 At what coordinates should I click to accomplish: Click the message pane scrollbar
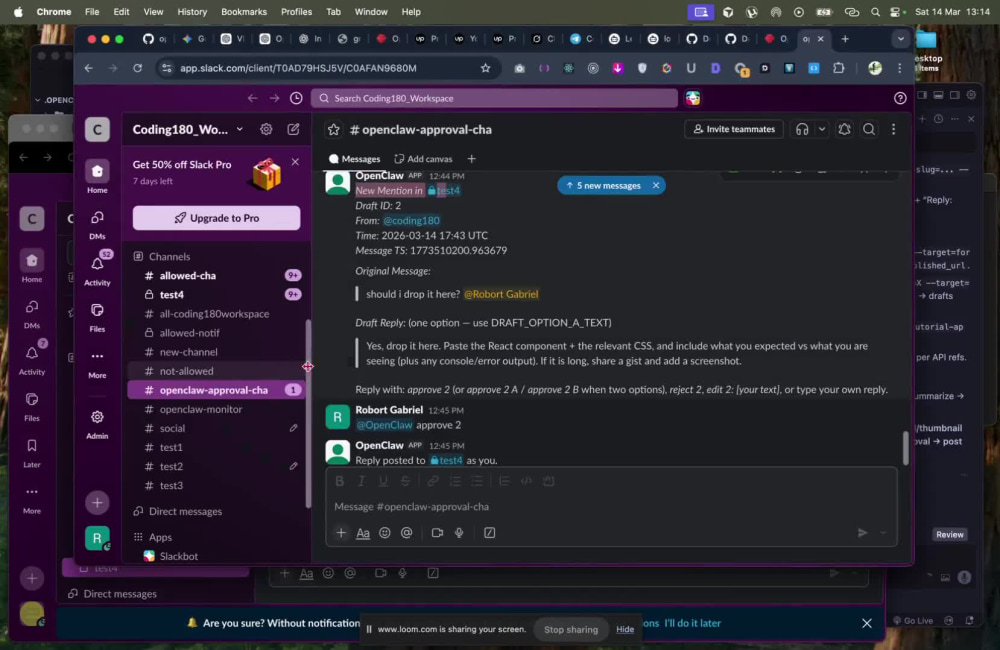pos(905,448)
